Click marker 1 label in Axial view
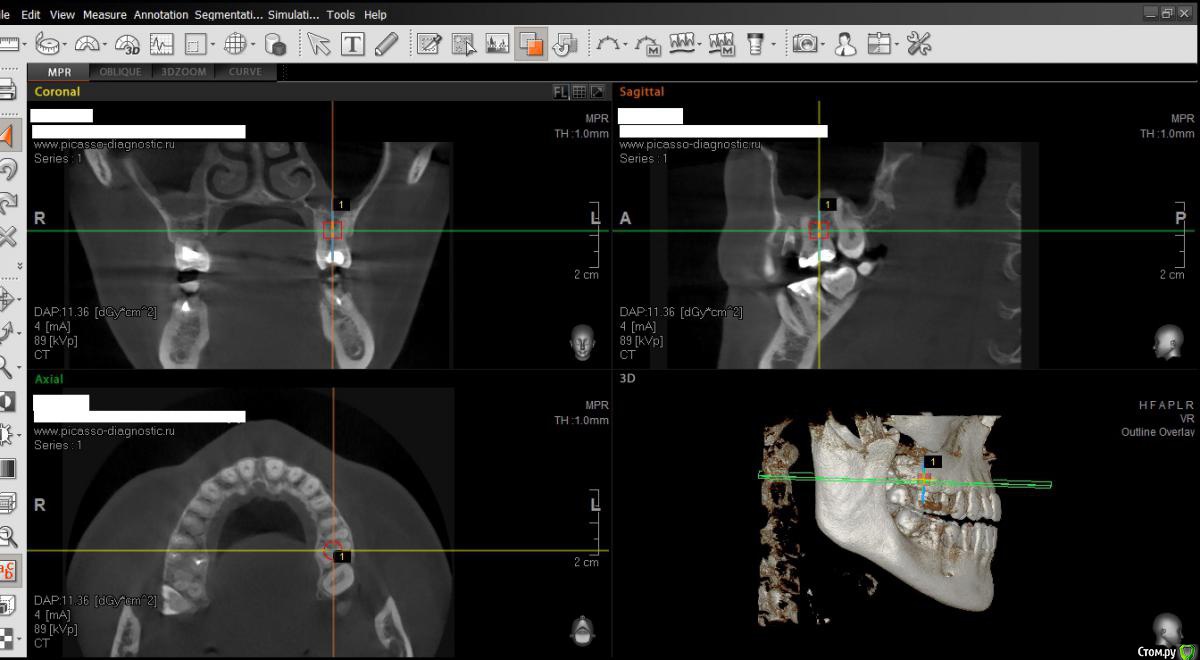This screenshot has height=660, width=1200. (x=341, y=556)
